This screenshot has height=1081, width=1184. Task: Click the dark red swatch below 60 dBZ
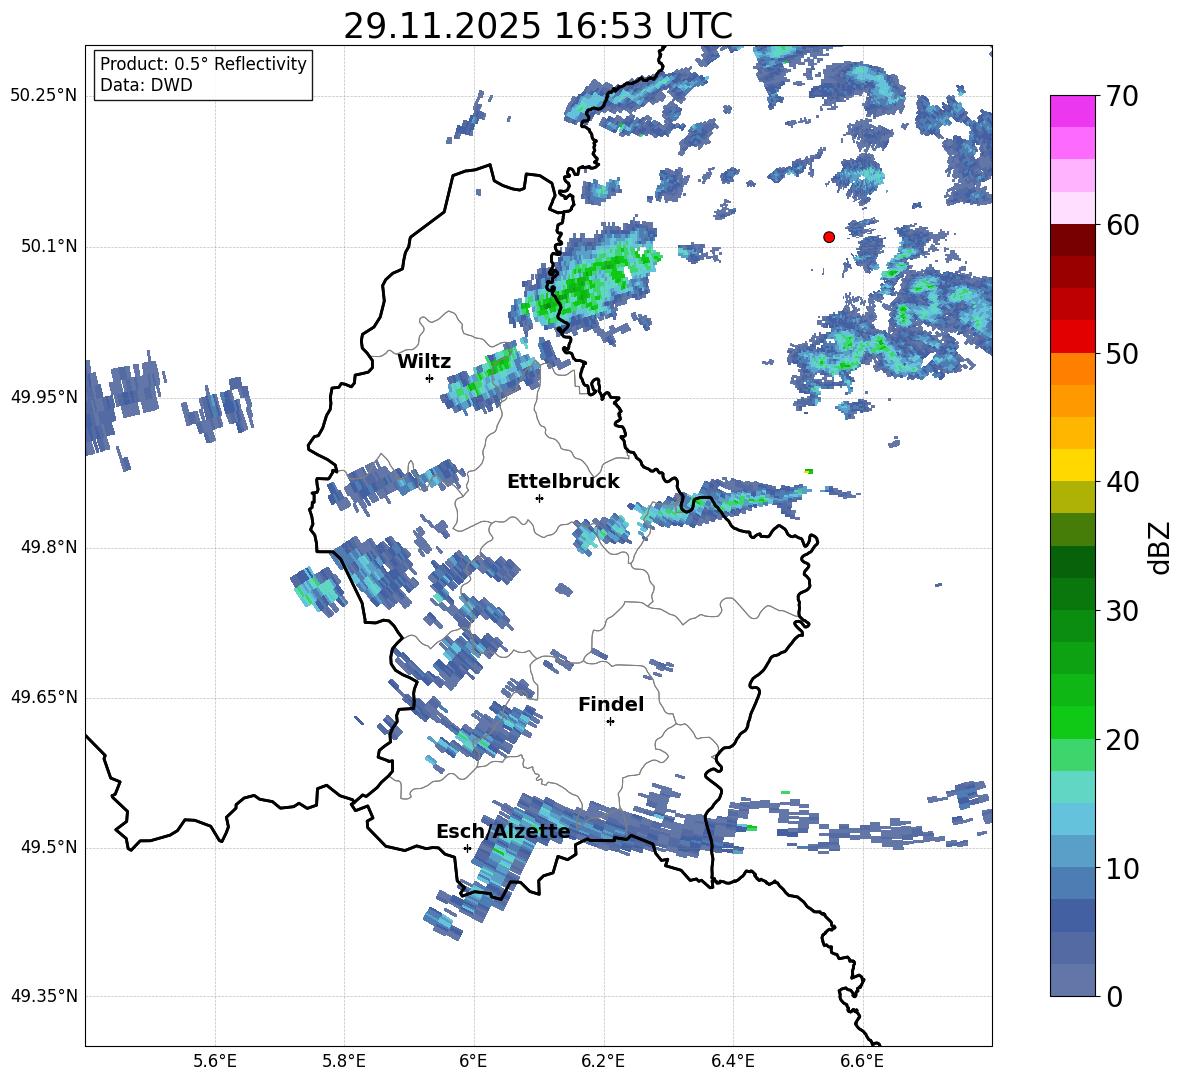tap(1073, 239)
